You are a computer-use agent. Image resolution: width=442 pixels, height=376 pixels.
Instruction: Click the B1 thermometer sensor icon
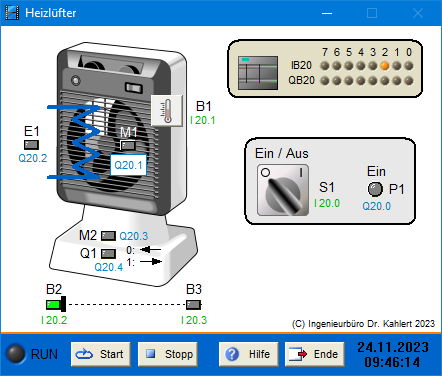coord(167,111)
